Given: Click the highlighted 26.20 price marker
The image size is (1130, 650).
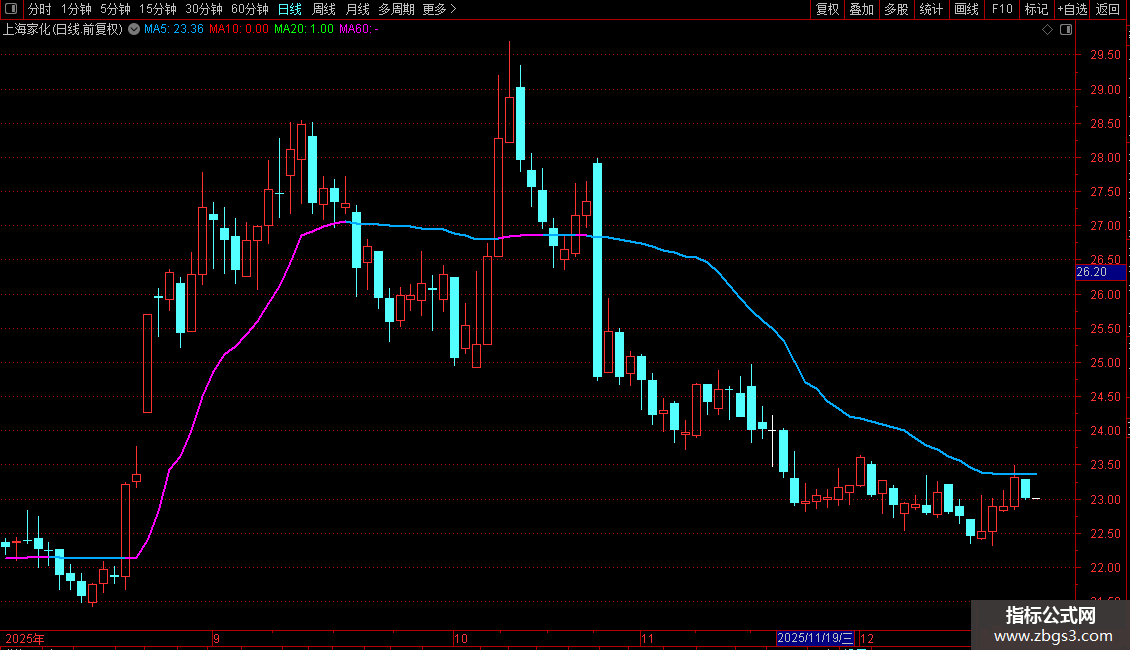Looking at the screenshot, I should coord(1100,272).
